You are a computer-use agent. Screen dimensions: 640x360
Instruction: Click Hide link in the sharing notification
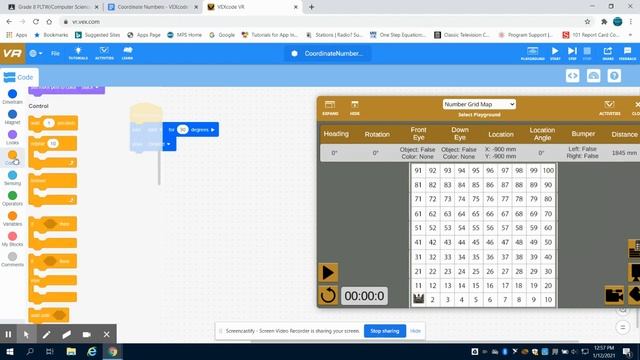click(x=415, y=331)
